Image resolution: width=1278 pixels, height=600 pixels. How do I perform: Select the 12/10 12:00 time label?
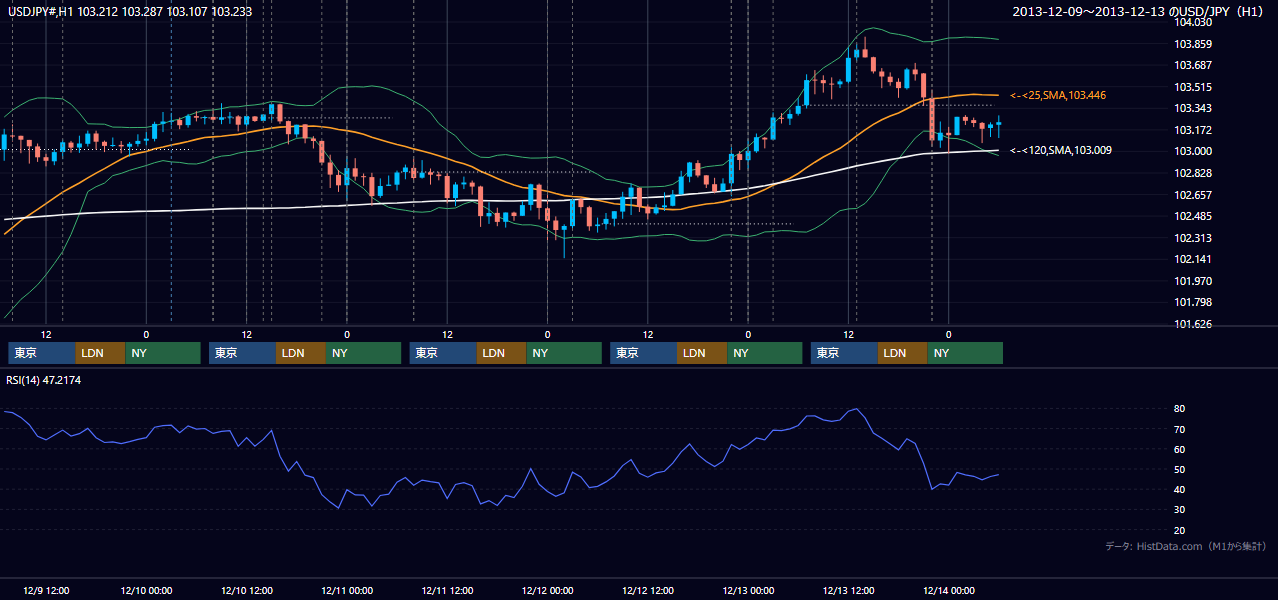tap(247, 590)
